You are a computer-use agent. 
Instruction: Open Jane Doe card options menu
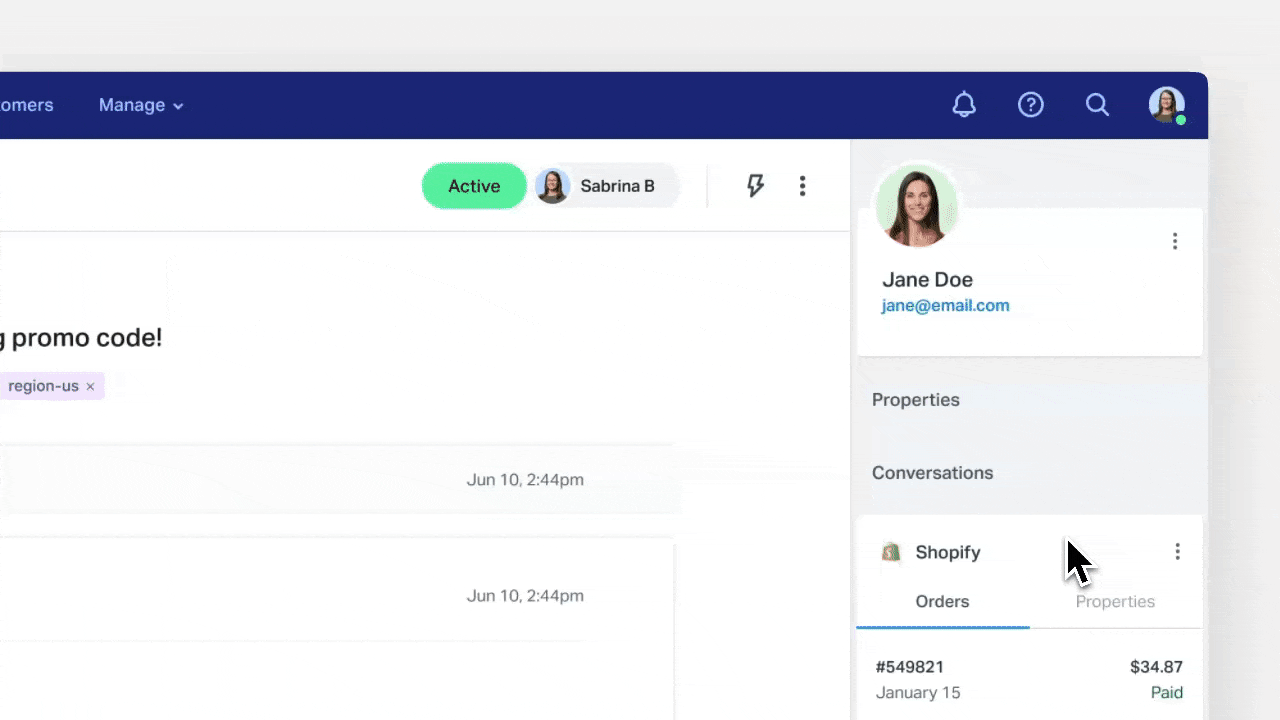click(x=1174, y=241)
